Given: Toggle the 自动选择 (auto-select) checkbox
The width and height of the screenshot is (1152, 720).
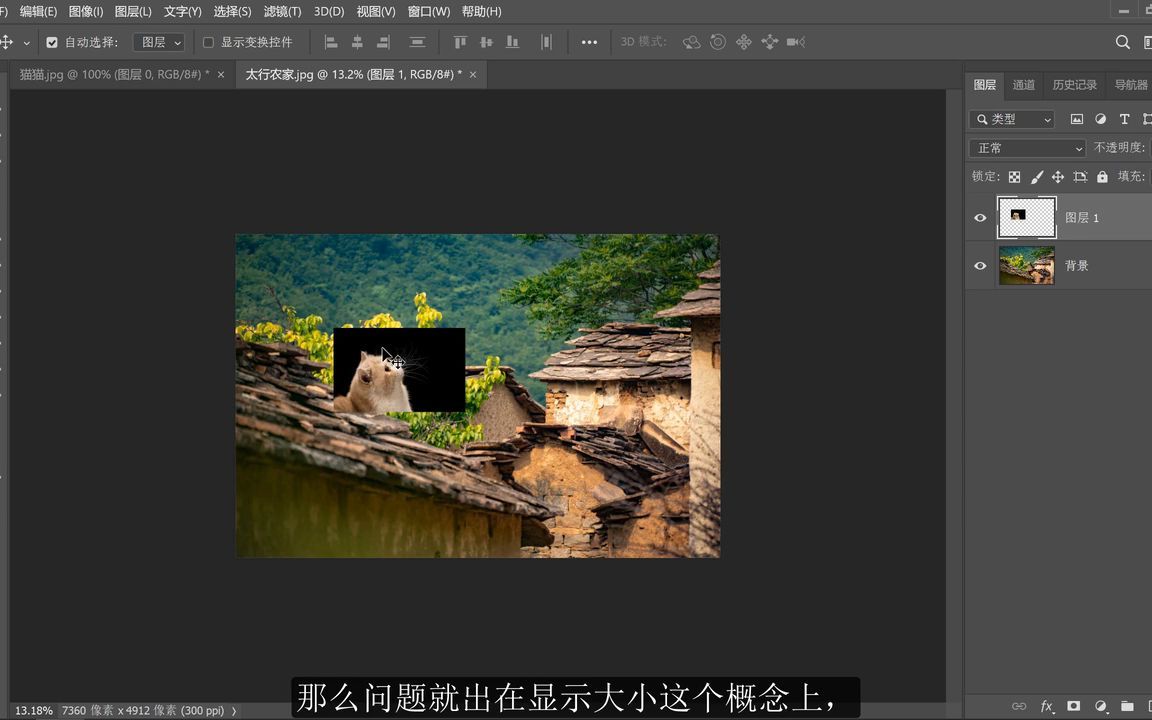Looking at the screenshot, I should point(52,42).
